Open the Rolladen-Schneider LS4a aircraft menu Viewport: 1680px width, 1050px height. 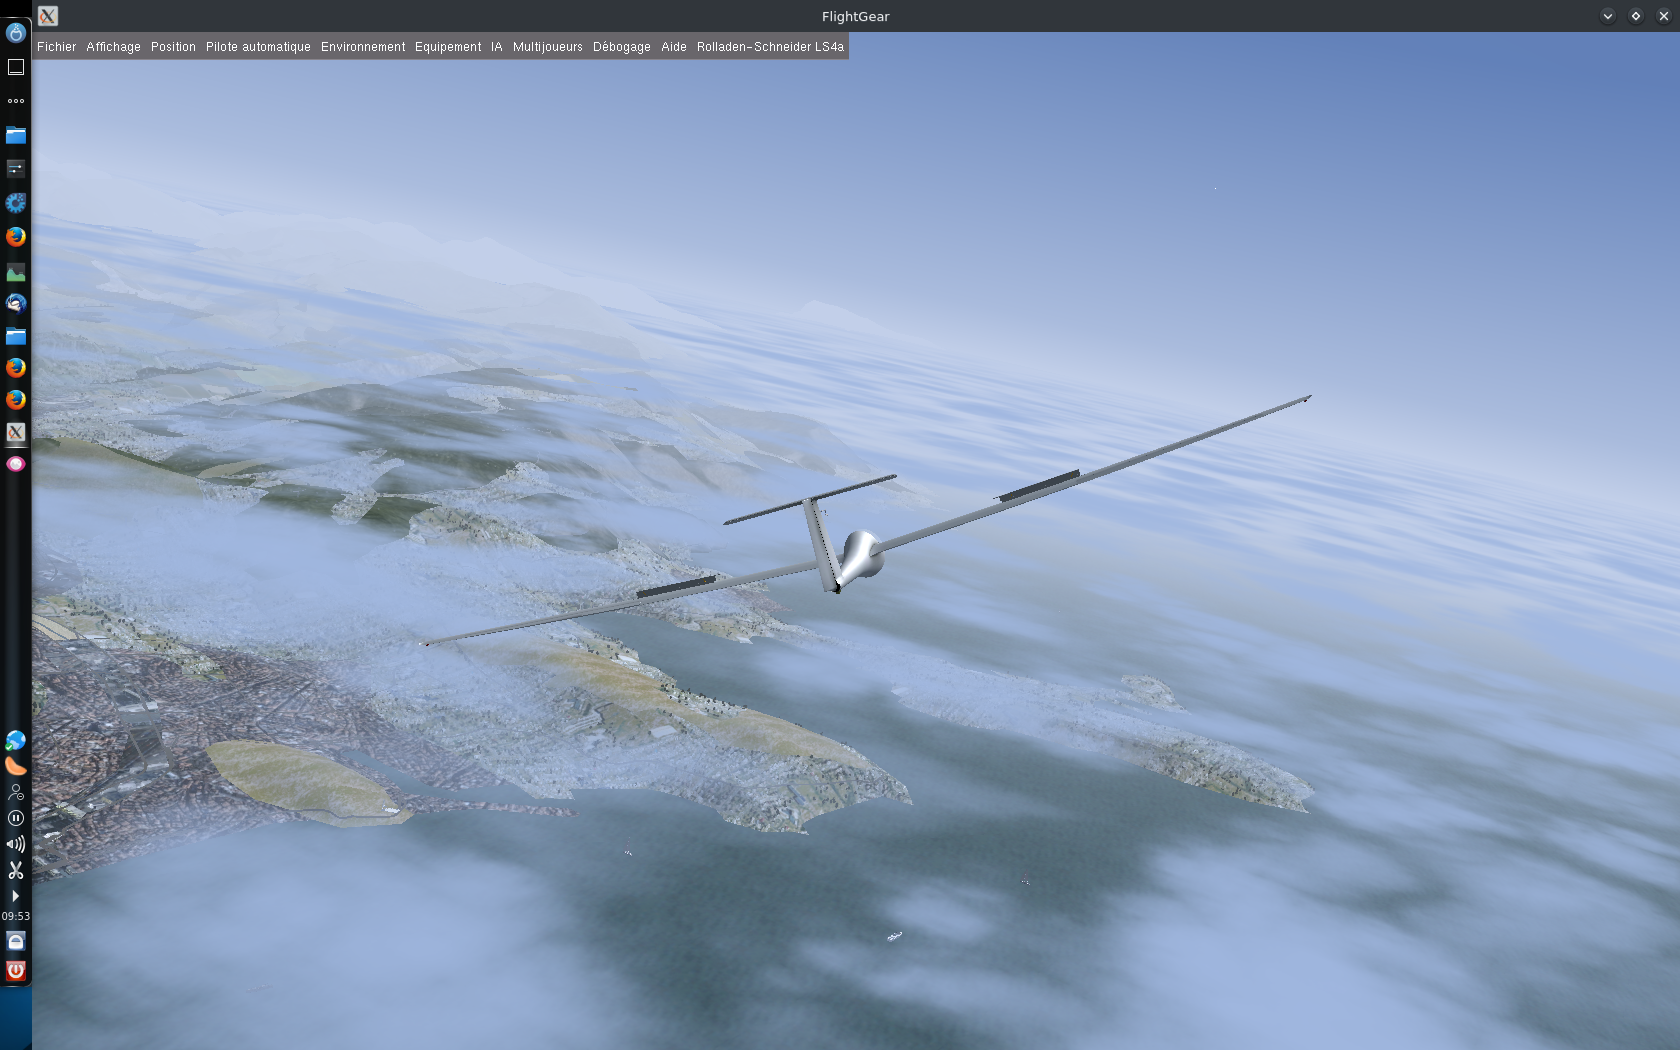(x=770, y=47)
